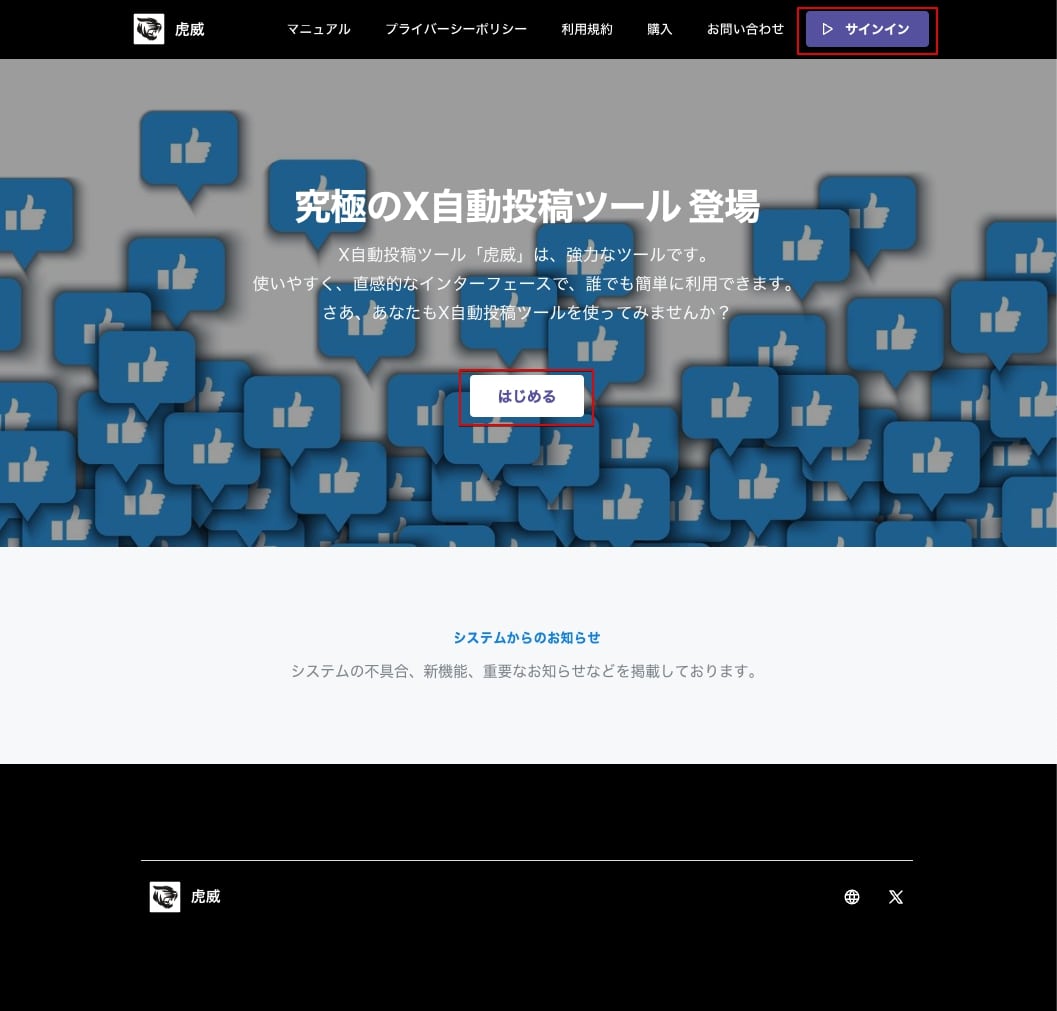The width and height of the screenshot is (1057, 1011).
Task: Click the line 使いやすく、直感的なインターフェースで
Action: point(525,284)
